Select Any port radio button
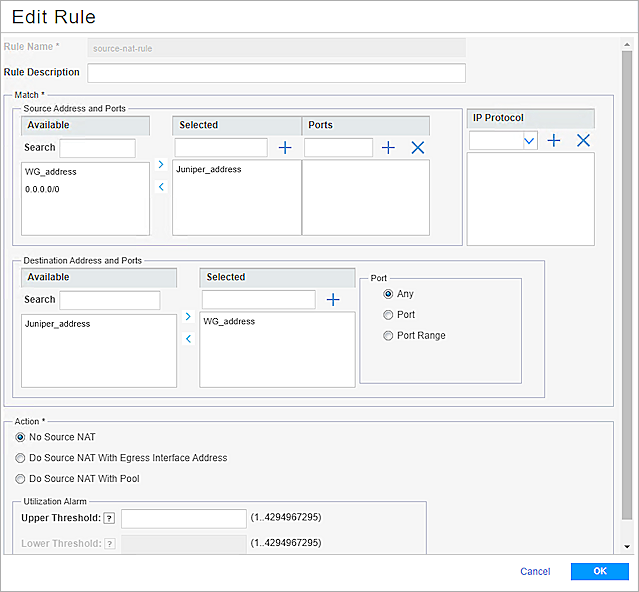The image size is (639, 592). click(388, 294)
